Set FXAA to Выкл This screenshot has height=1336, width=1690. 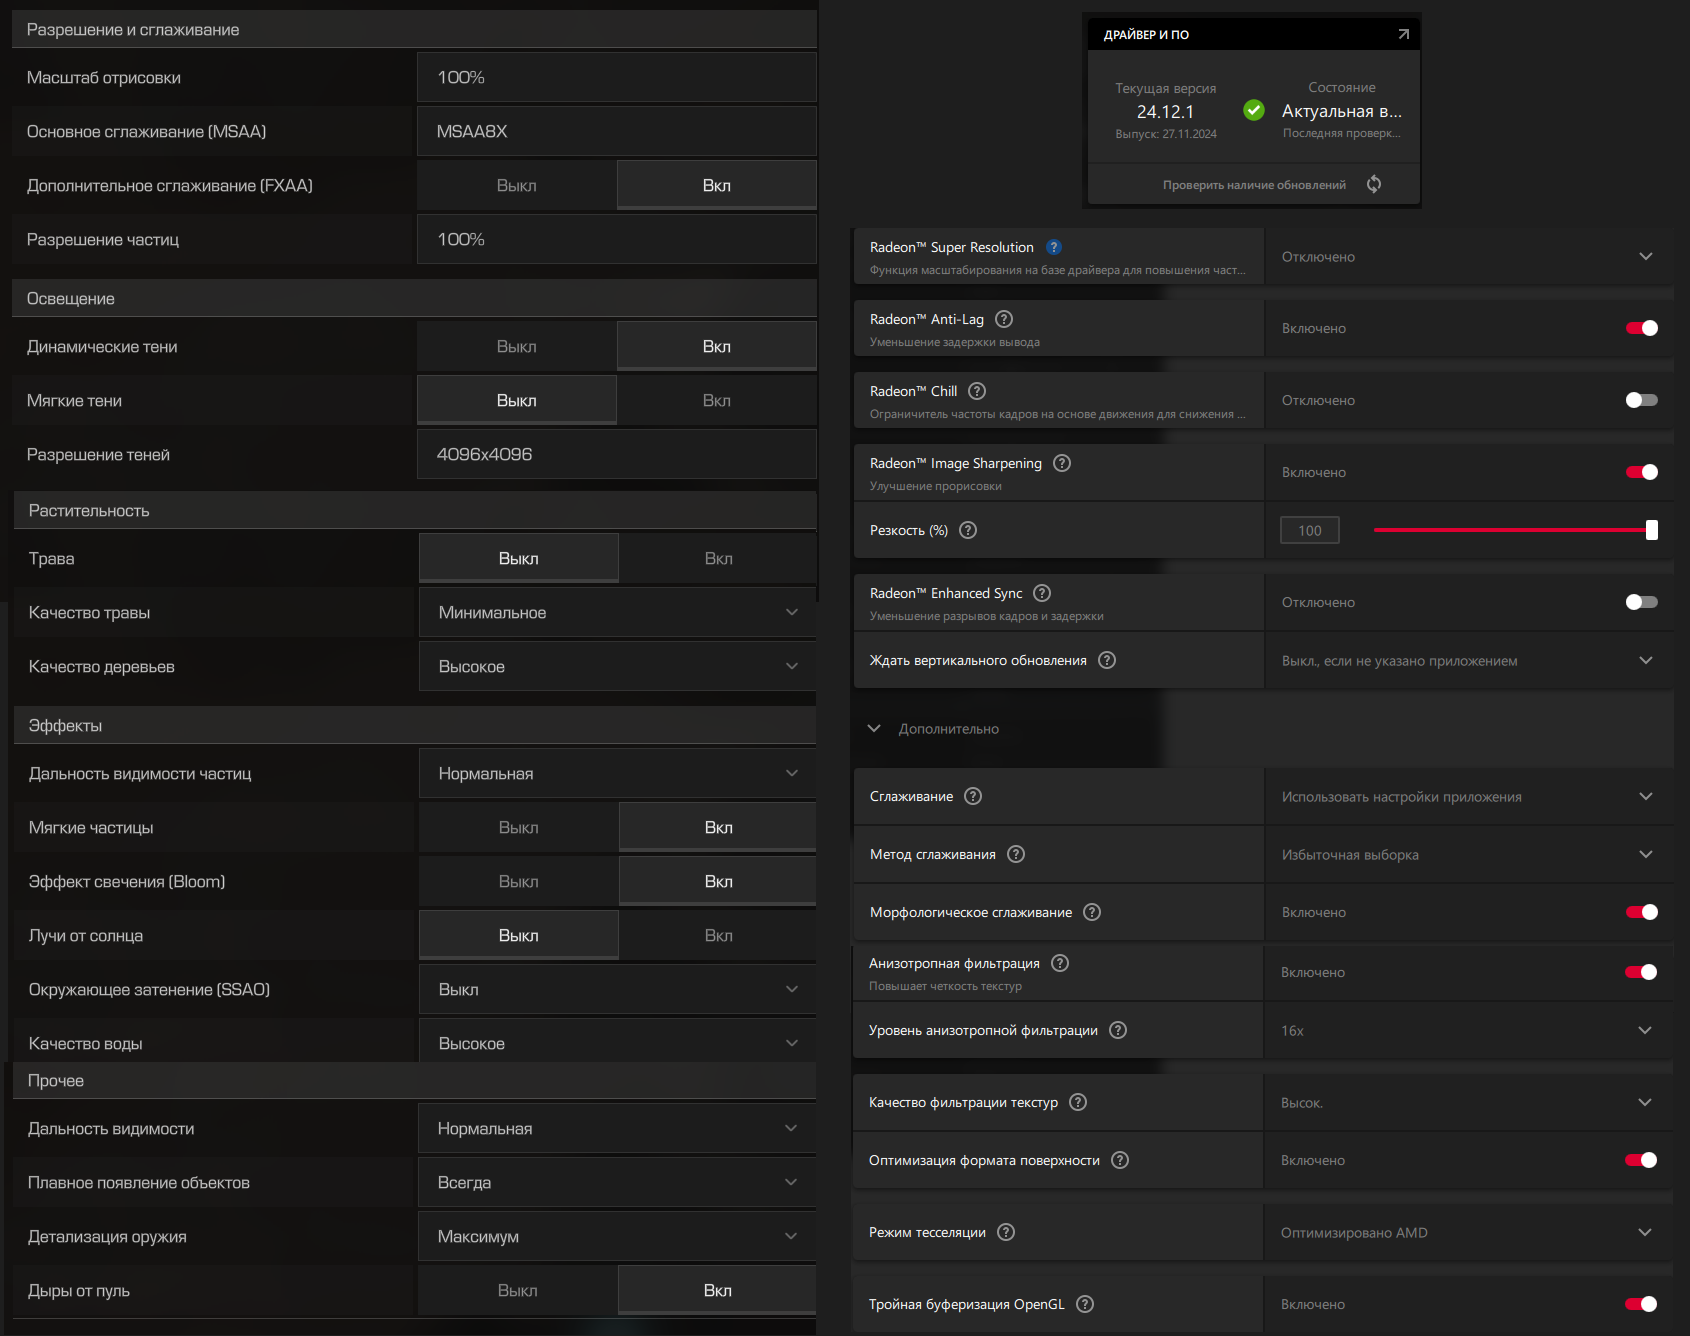pos(517,185)
